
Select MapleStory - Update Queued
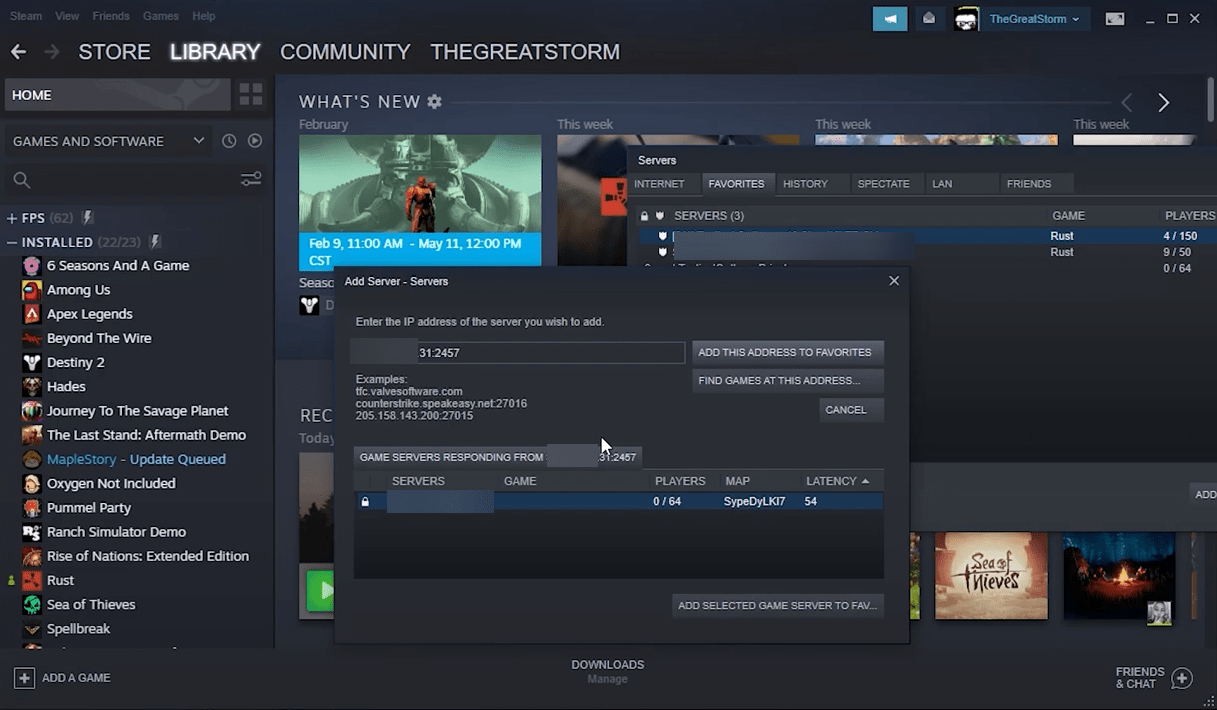tap(136, 459)
